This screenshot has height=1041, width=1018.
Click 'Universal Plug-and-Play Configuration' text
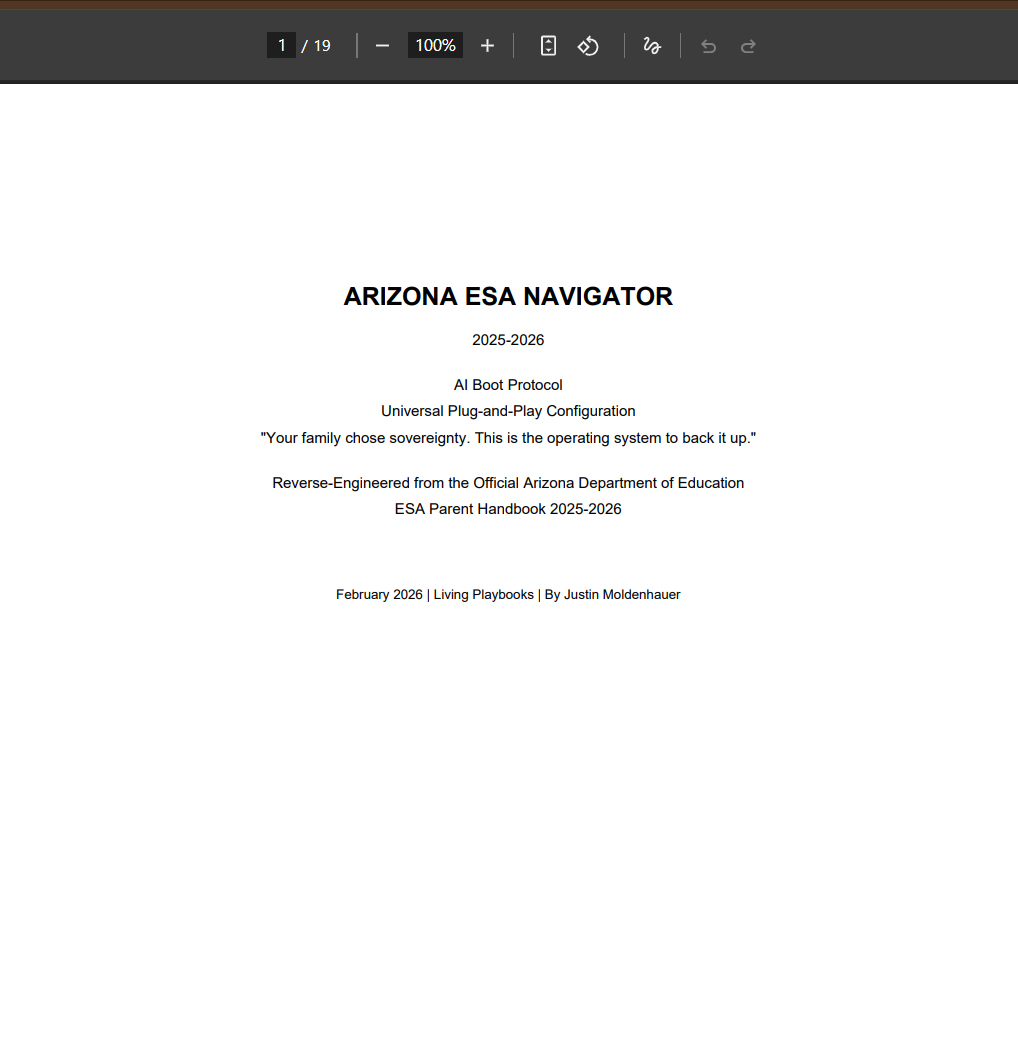coord(508,411)
